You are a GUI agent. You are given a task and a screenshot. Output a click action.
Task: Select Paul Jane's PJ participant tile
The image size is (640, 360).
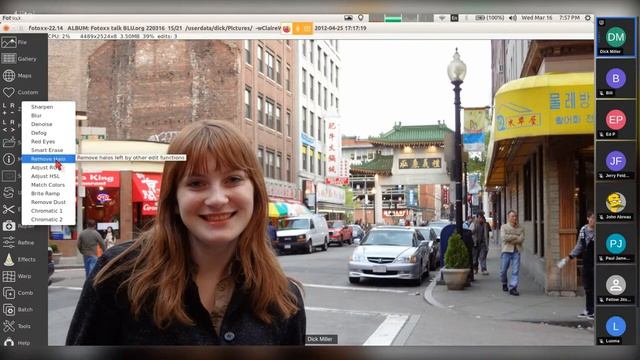[x=616, y=244]
